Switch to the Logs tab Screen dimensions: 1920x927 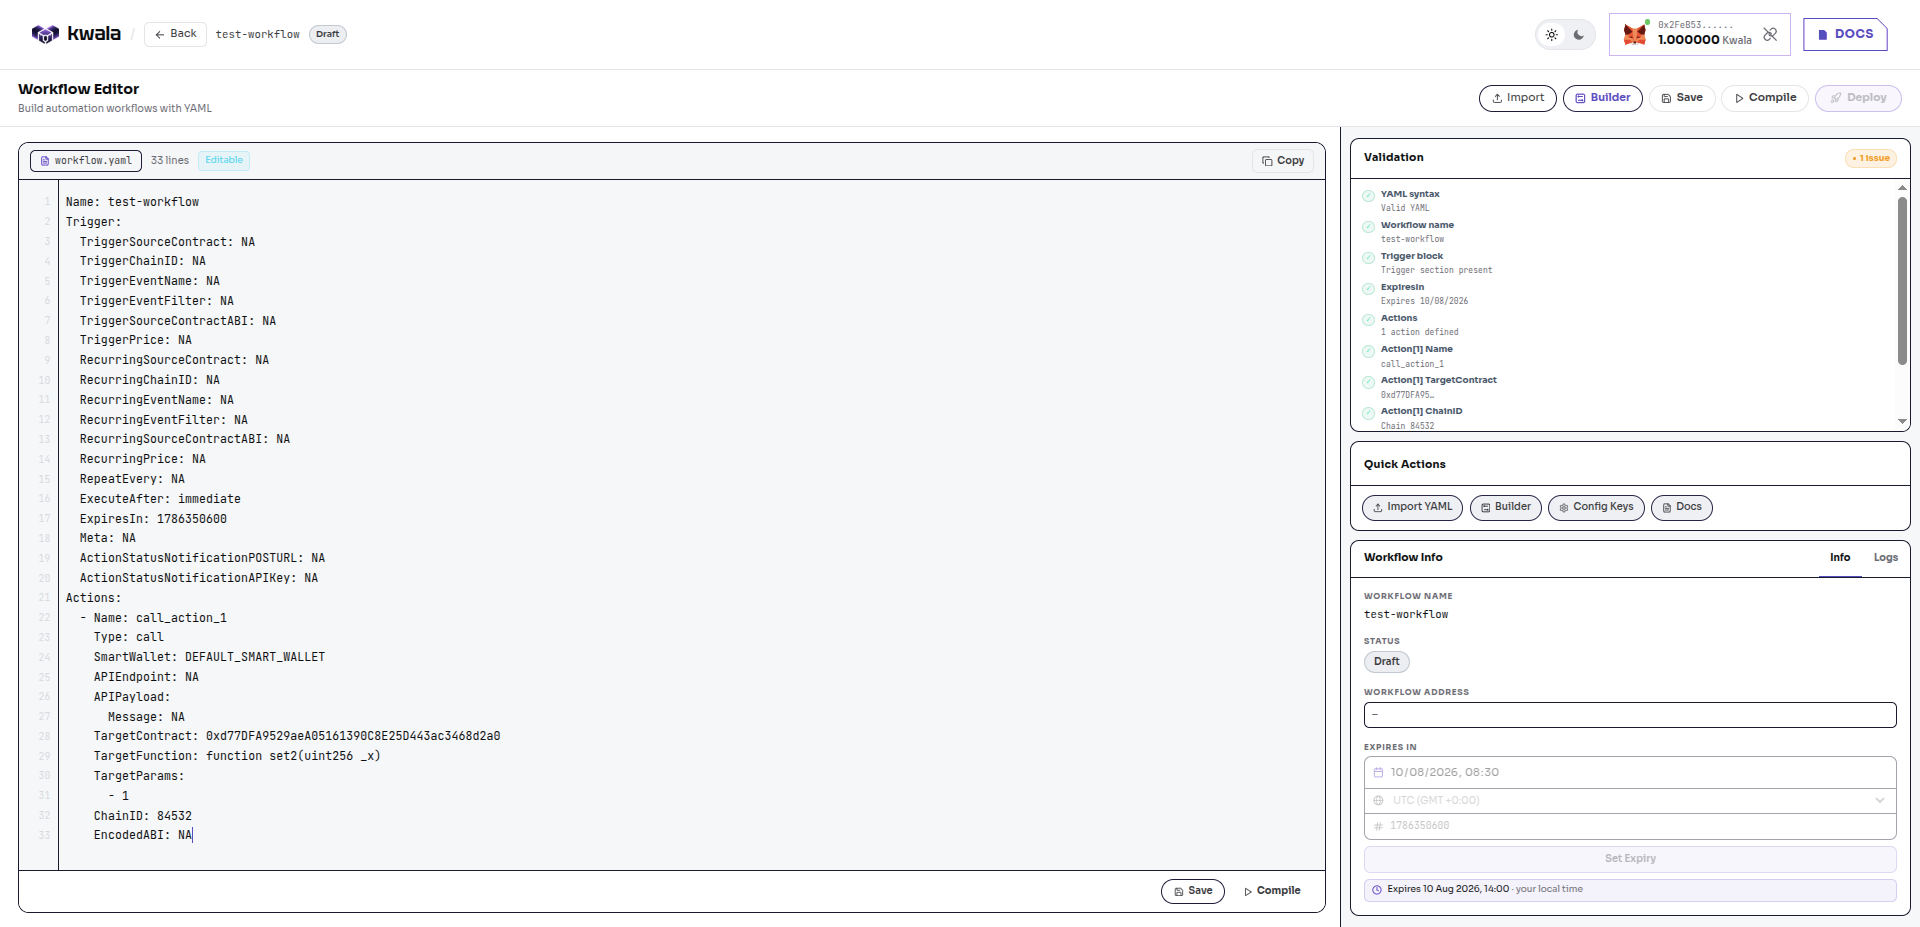[x=1885, y=558]
